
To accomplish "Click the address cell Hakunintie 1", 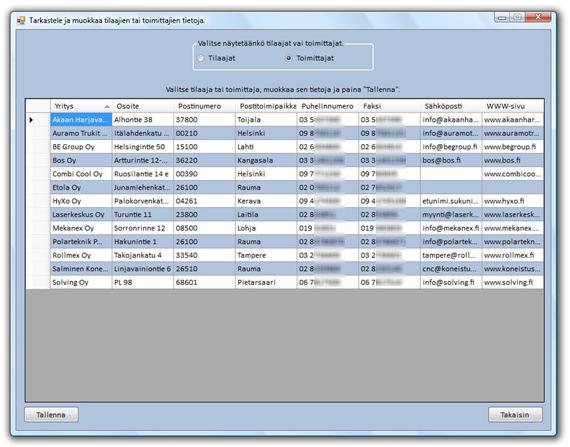I will pyautogui.click(x=143, y=242).
